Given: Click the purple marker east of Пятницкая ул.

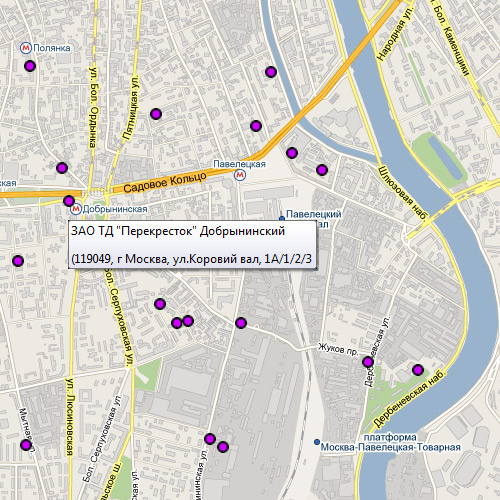Looking at the screenshot, I should tap(156, 114).
